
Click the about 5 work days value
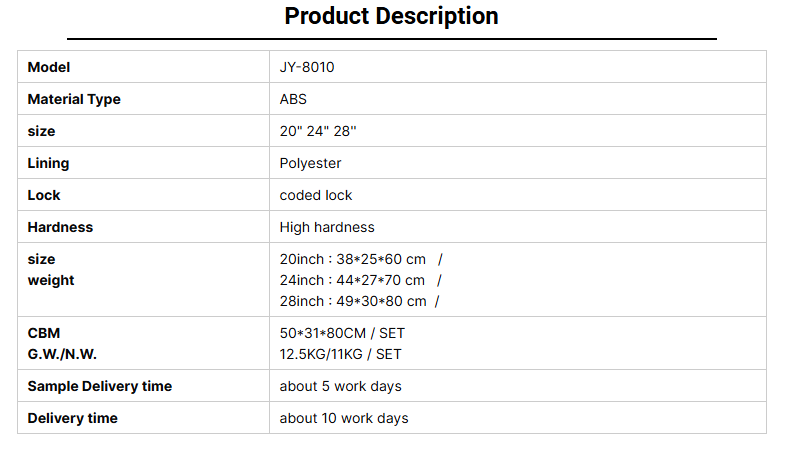click(341, 386)
